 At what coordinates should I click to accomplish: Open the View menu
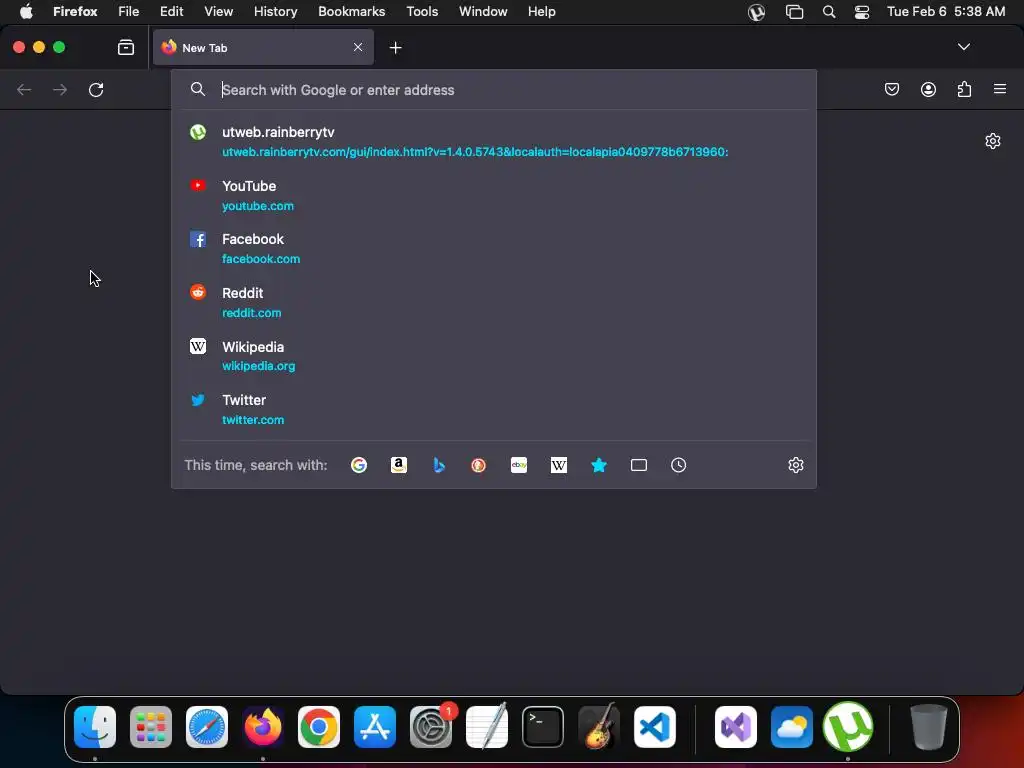[218, 12]
